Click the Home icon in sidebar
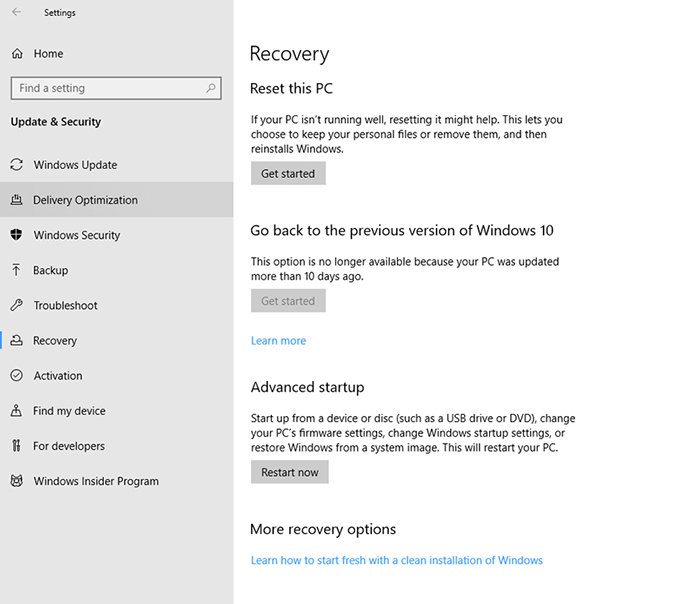 coord(17,54)
